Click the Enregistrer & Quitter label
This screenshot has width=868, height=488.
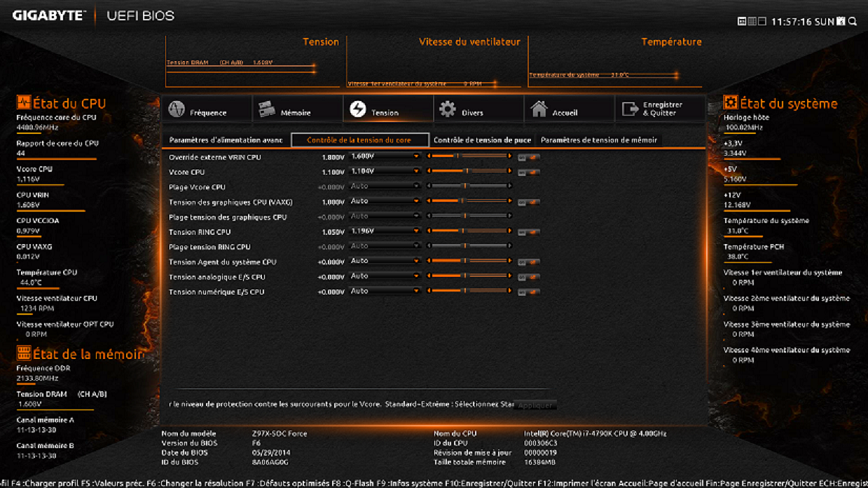coord(663,109)
